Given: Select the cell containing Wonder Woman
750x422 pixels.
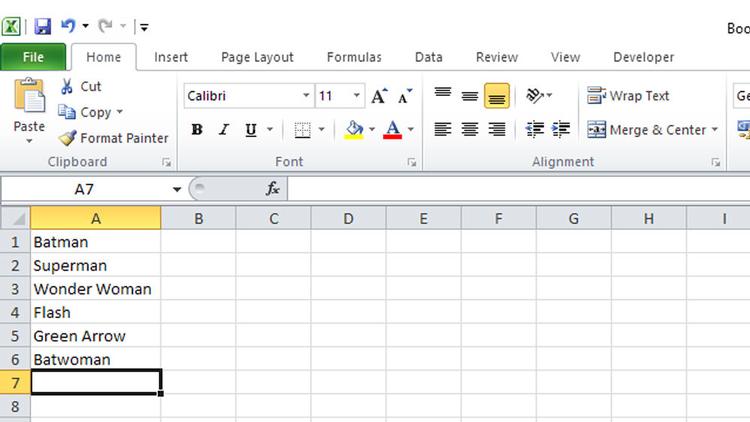Looking at the screenshot, I should [x=95, y=289].
